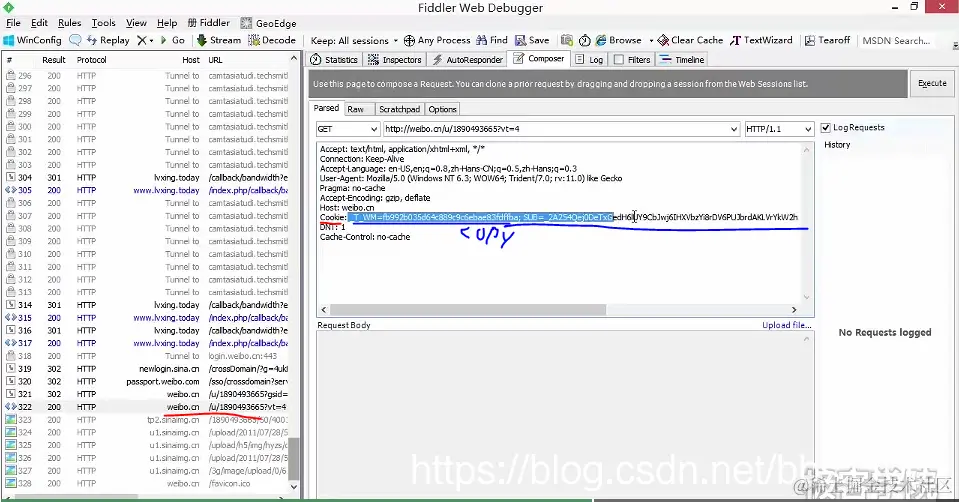The height and width of the screenshot is (502, 959).
Task: Launch Browse from the toolbar
Action: coord(618,40)
